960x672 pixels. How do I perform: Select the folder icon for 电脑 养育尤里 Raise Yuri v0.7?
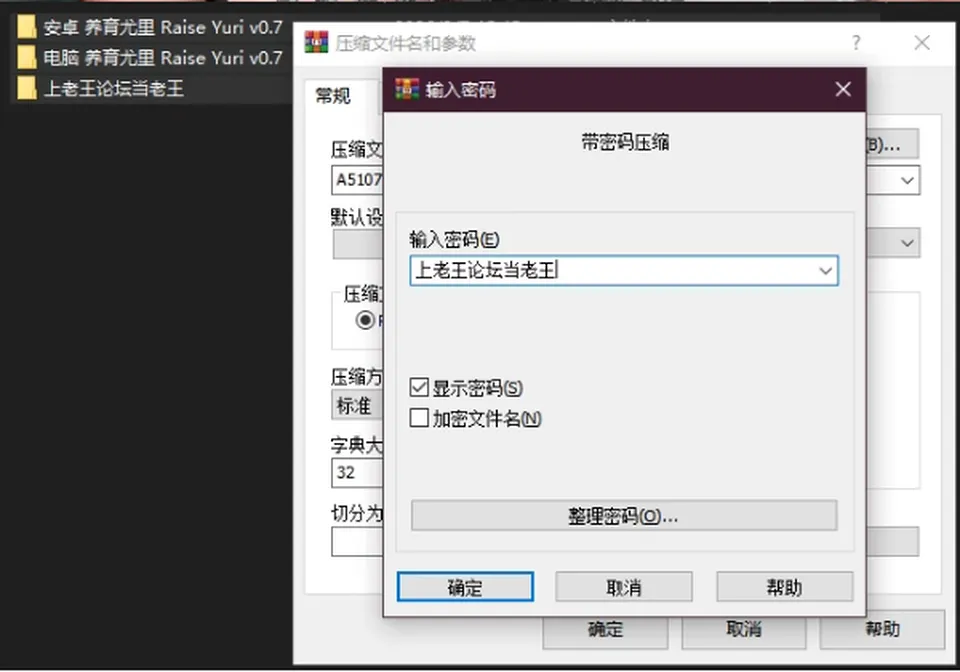coord(26,58)
